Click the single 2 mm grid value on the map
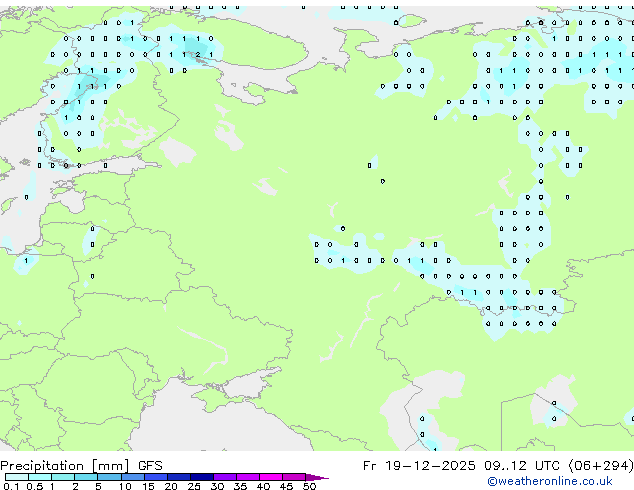Image resolution: width=634 pixels, height=490 pixels. (x=198, y=55)
